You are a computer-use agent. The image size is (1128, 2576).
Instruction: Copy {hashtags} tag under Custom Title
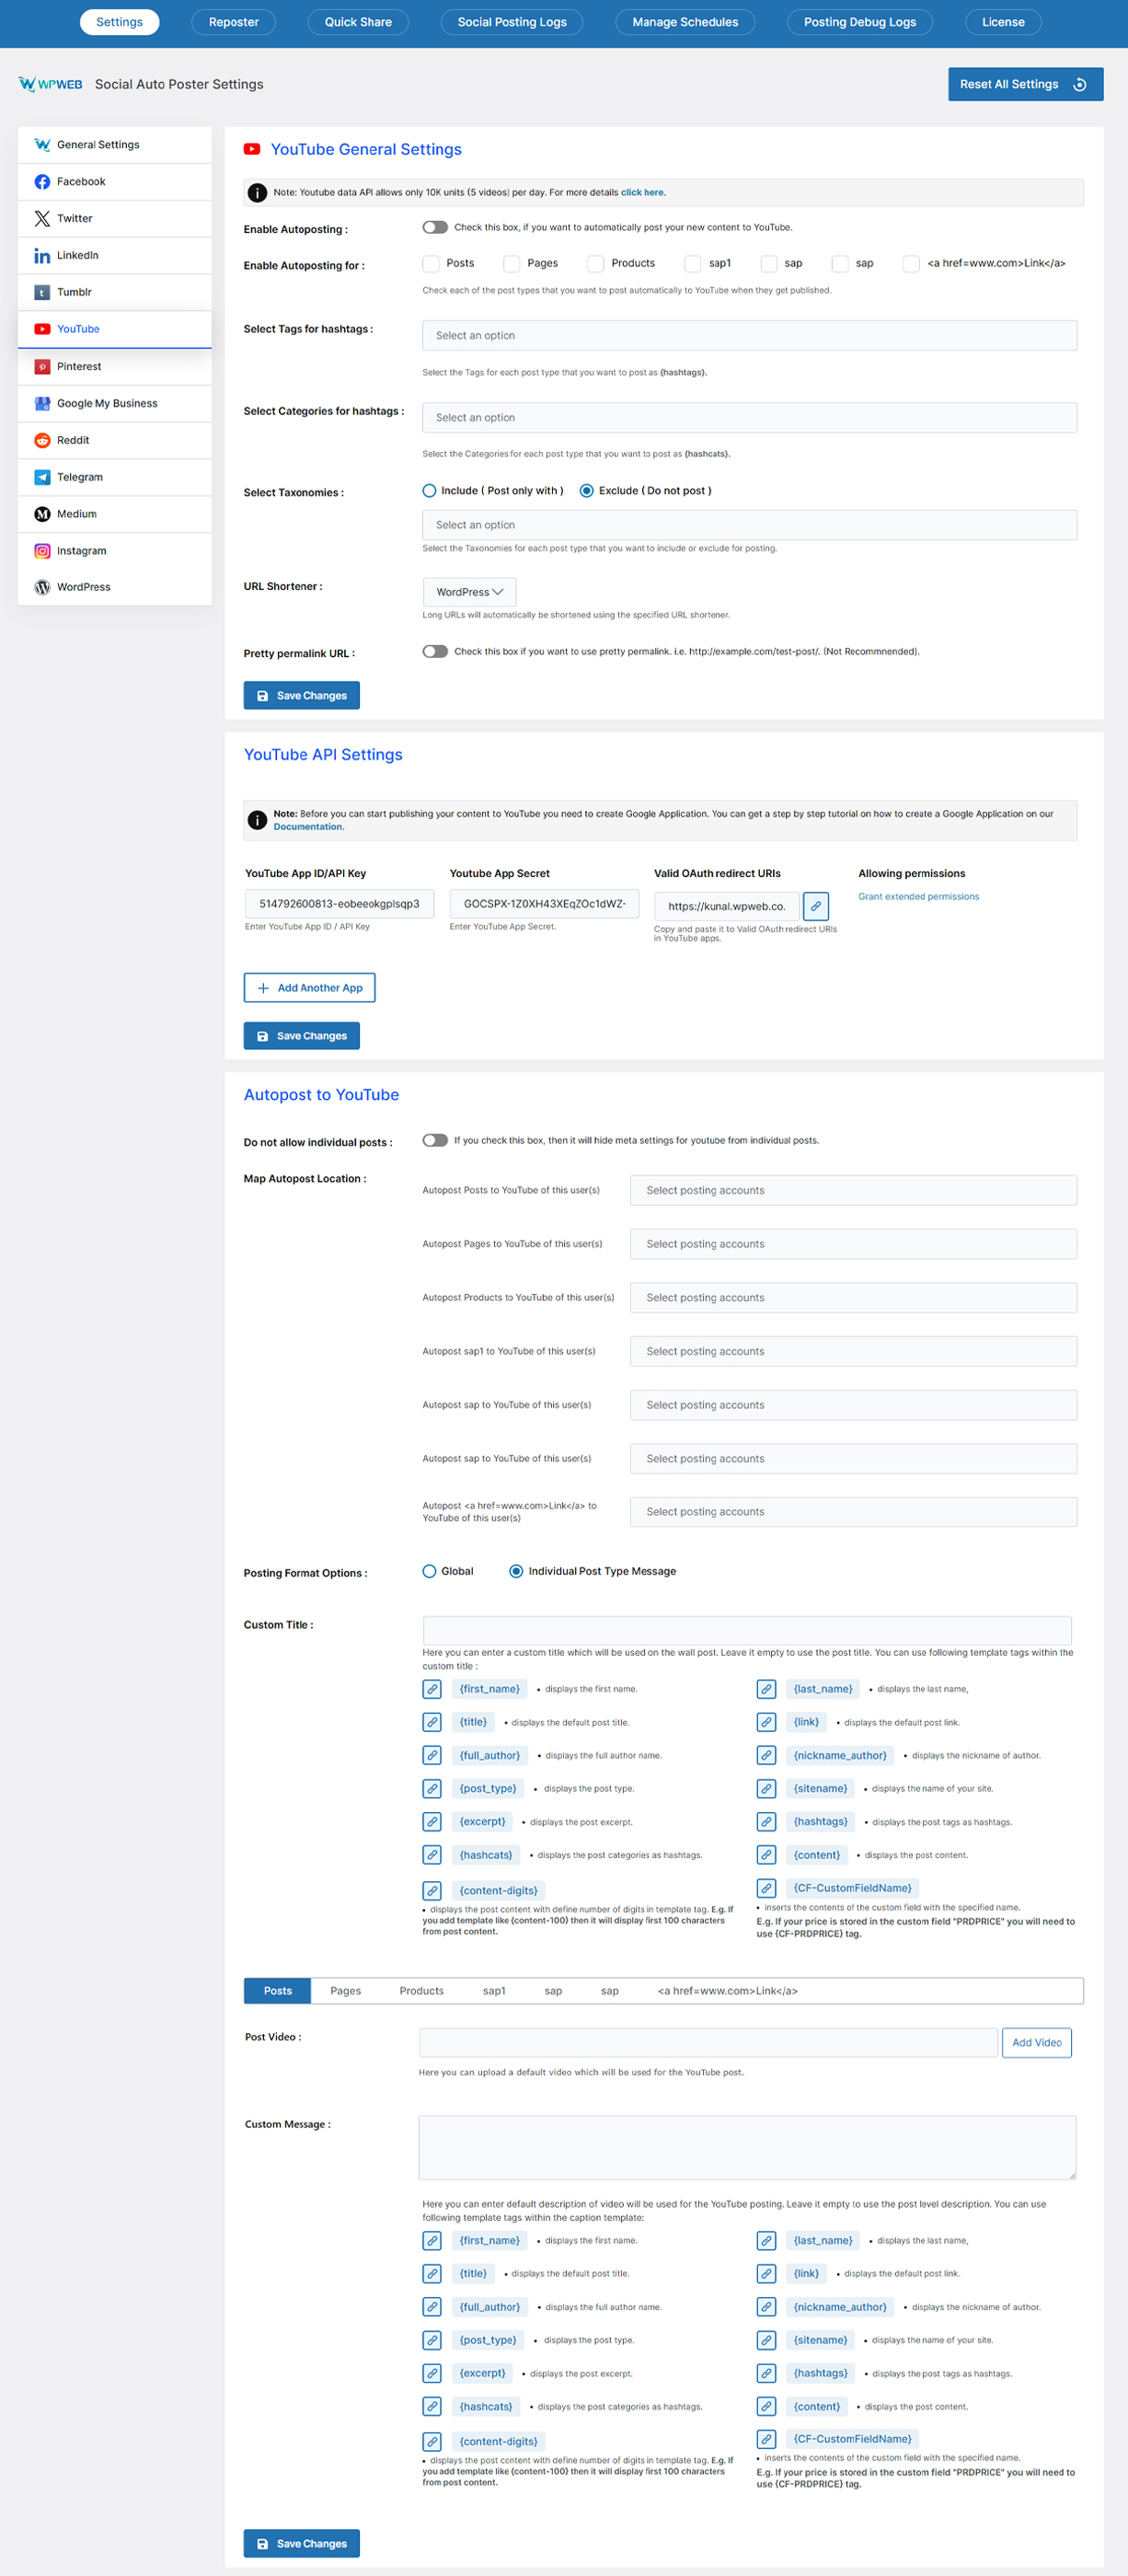pos(766,1822)
